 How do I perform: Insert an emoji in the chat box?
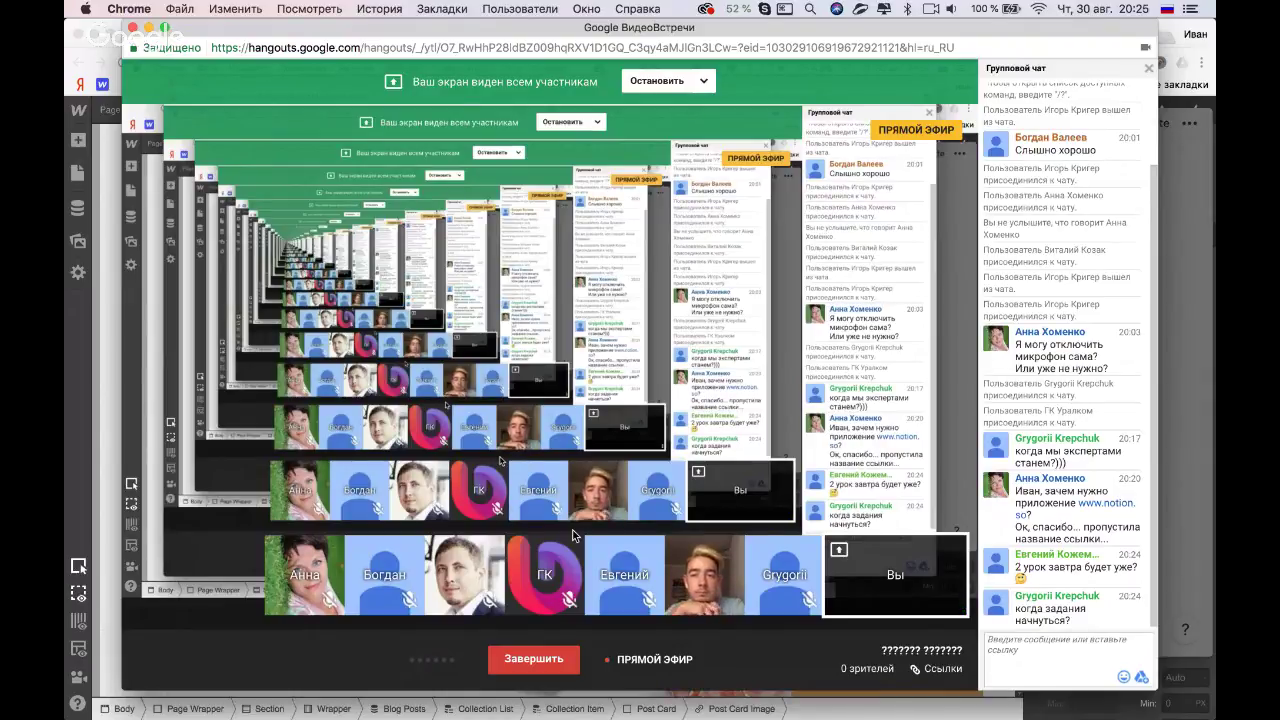coord(1124,677)
